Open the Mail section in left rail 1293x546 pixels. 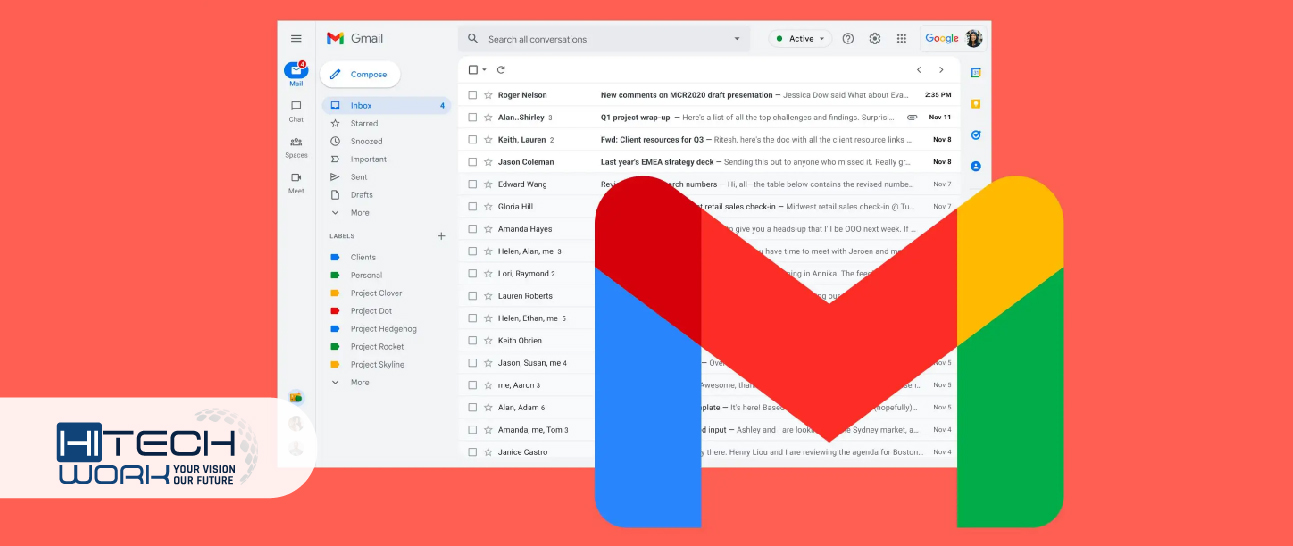click(x=296, y=73)
